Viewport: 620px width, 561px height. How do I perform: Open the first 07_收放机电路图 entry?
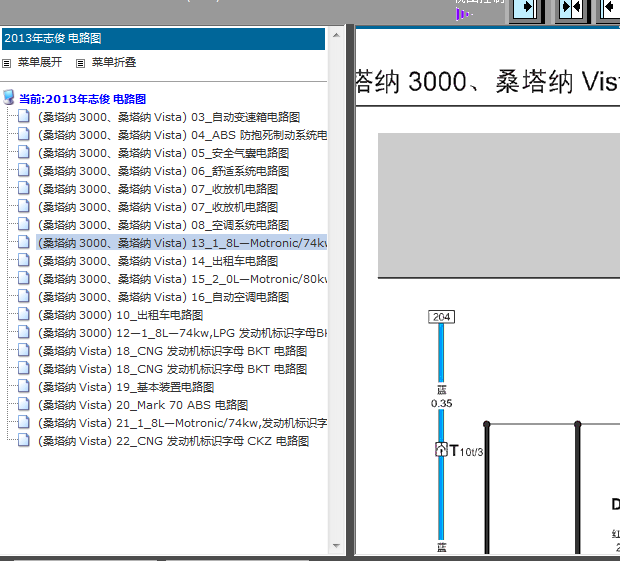[x=158, y=189]
